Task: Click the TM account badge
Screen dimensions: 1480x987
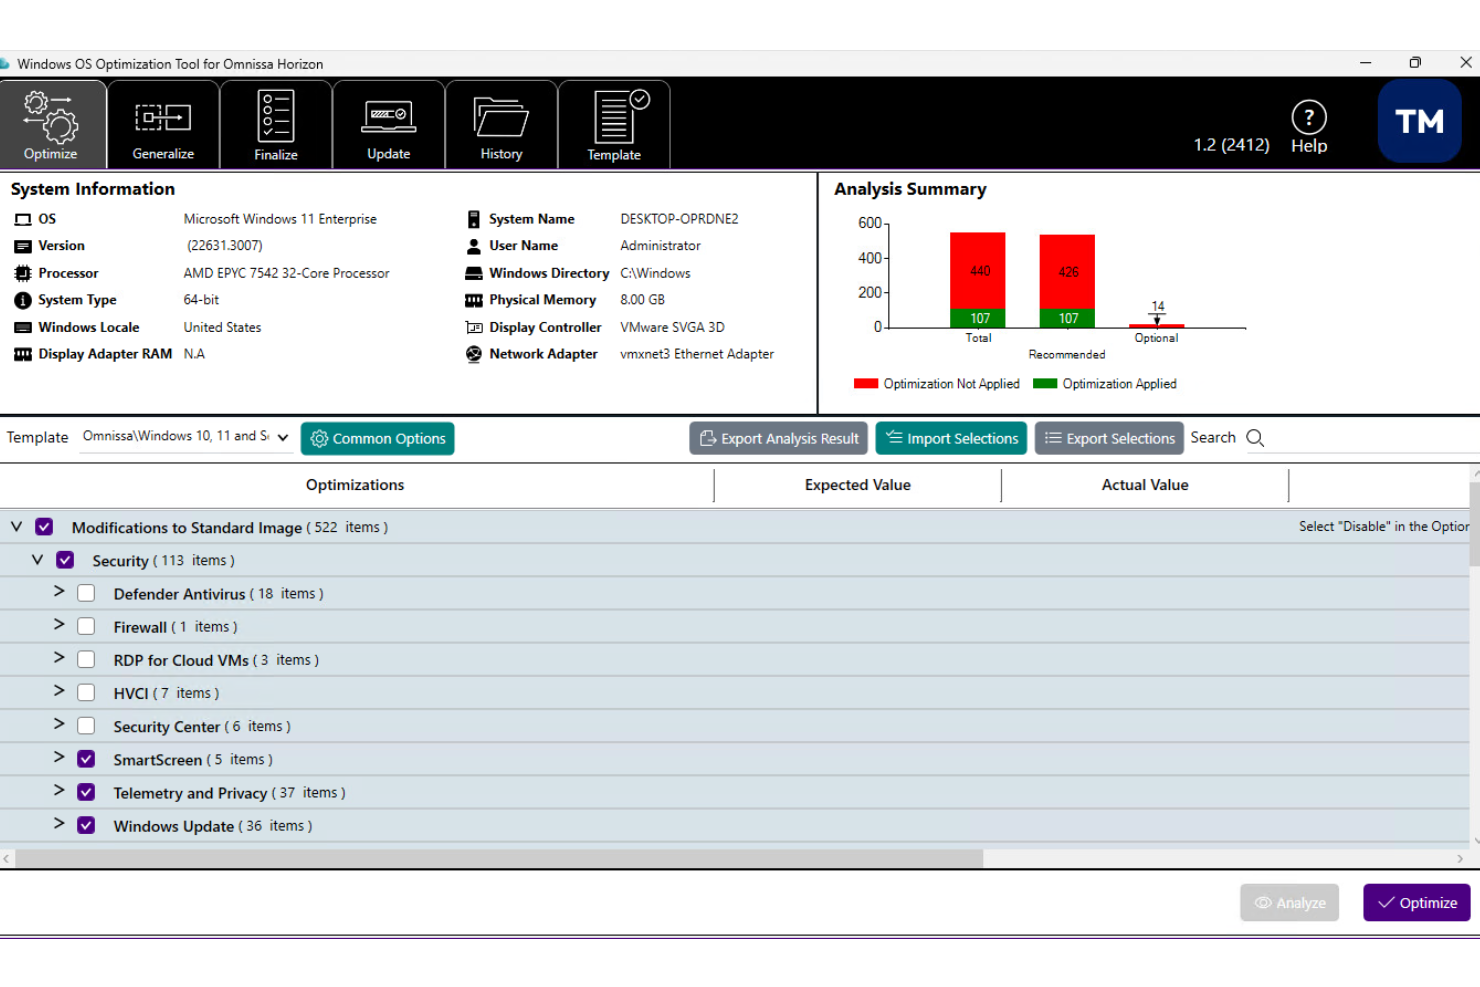Action: 1418,121
